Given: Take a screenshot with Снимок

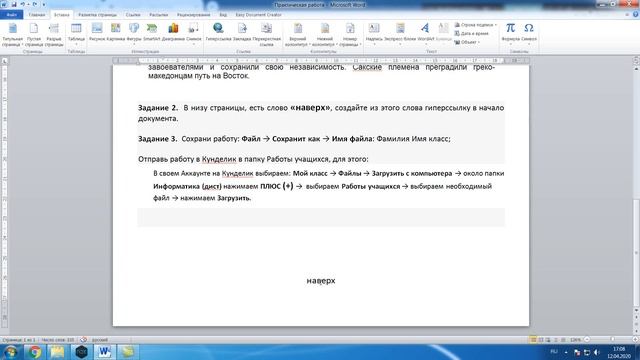Looking at the screenshot, I should coord(194,33).
